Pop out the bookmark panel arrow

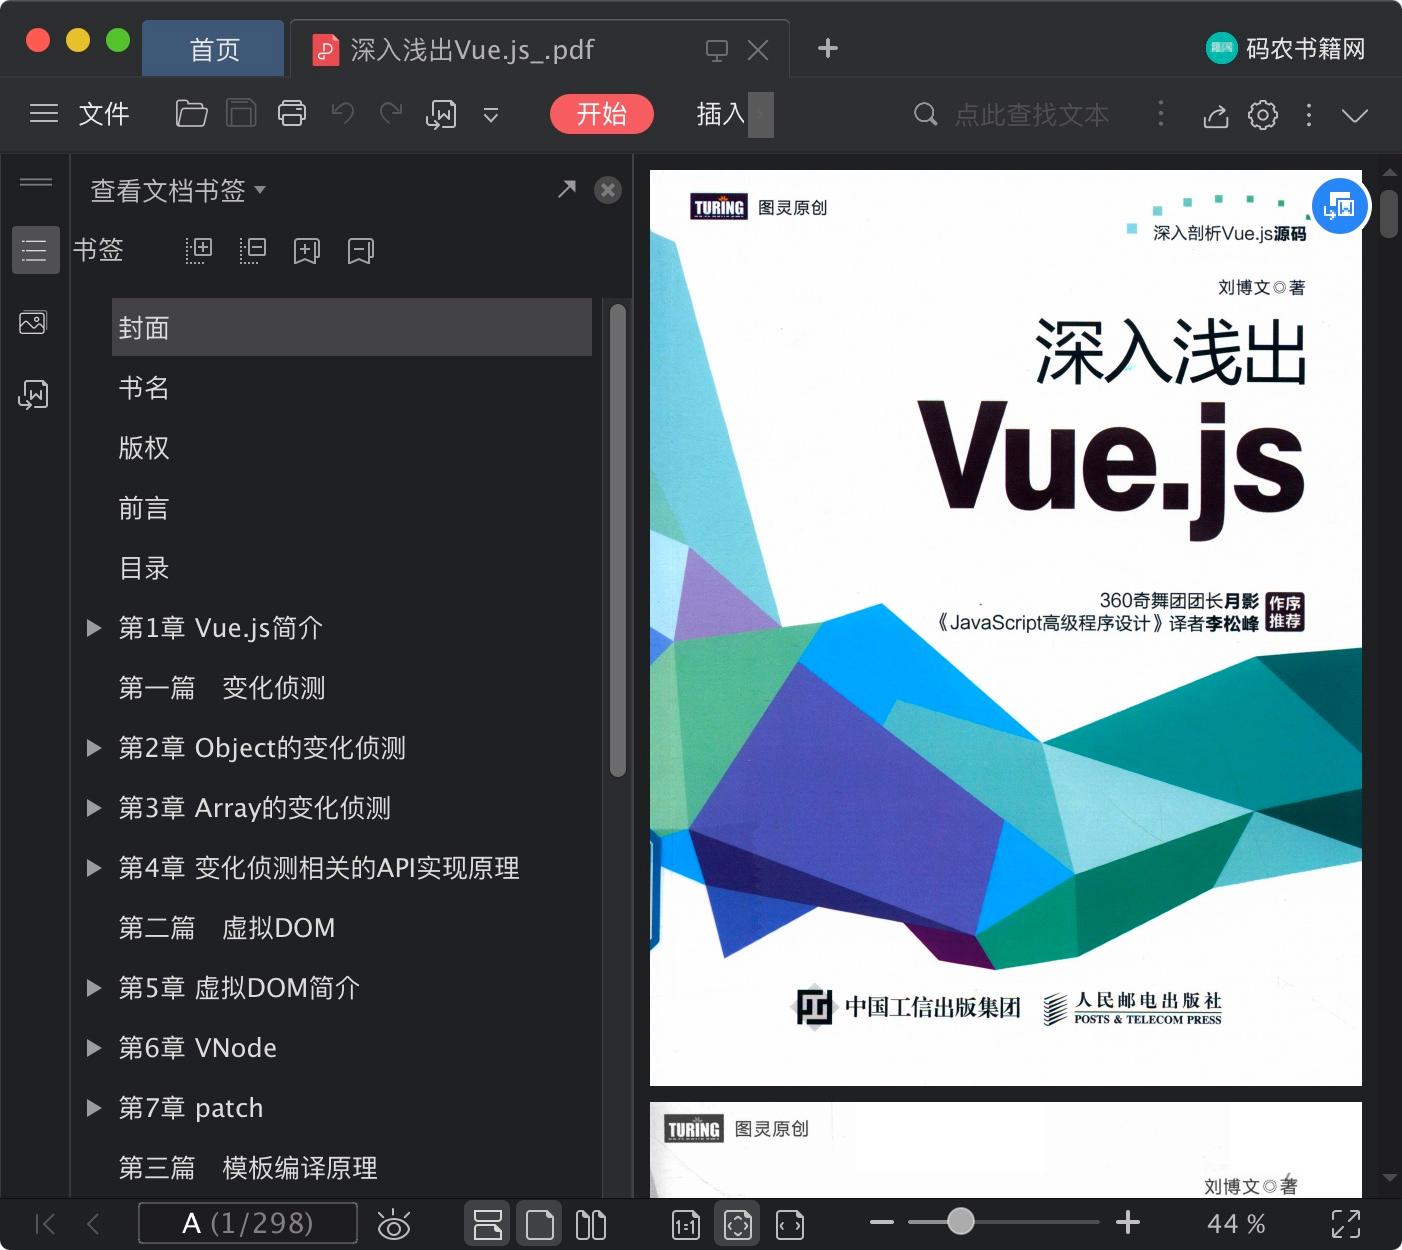[x=567, y=189]
